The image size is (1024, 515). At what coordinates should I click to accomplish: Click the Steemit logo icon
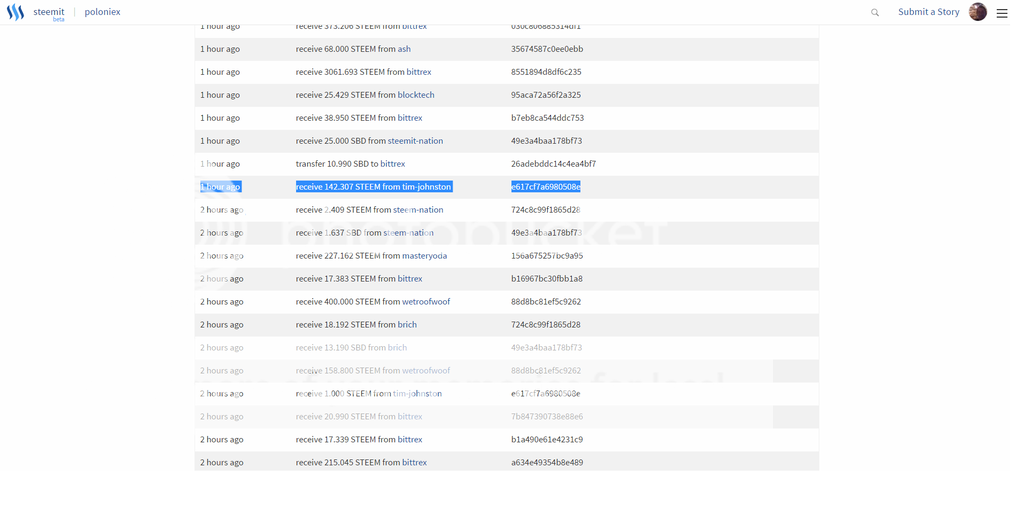click(x=16, y=13)
